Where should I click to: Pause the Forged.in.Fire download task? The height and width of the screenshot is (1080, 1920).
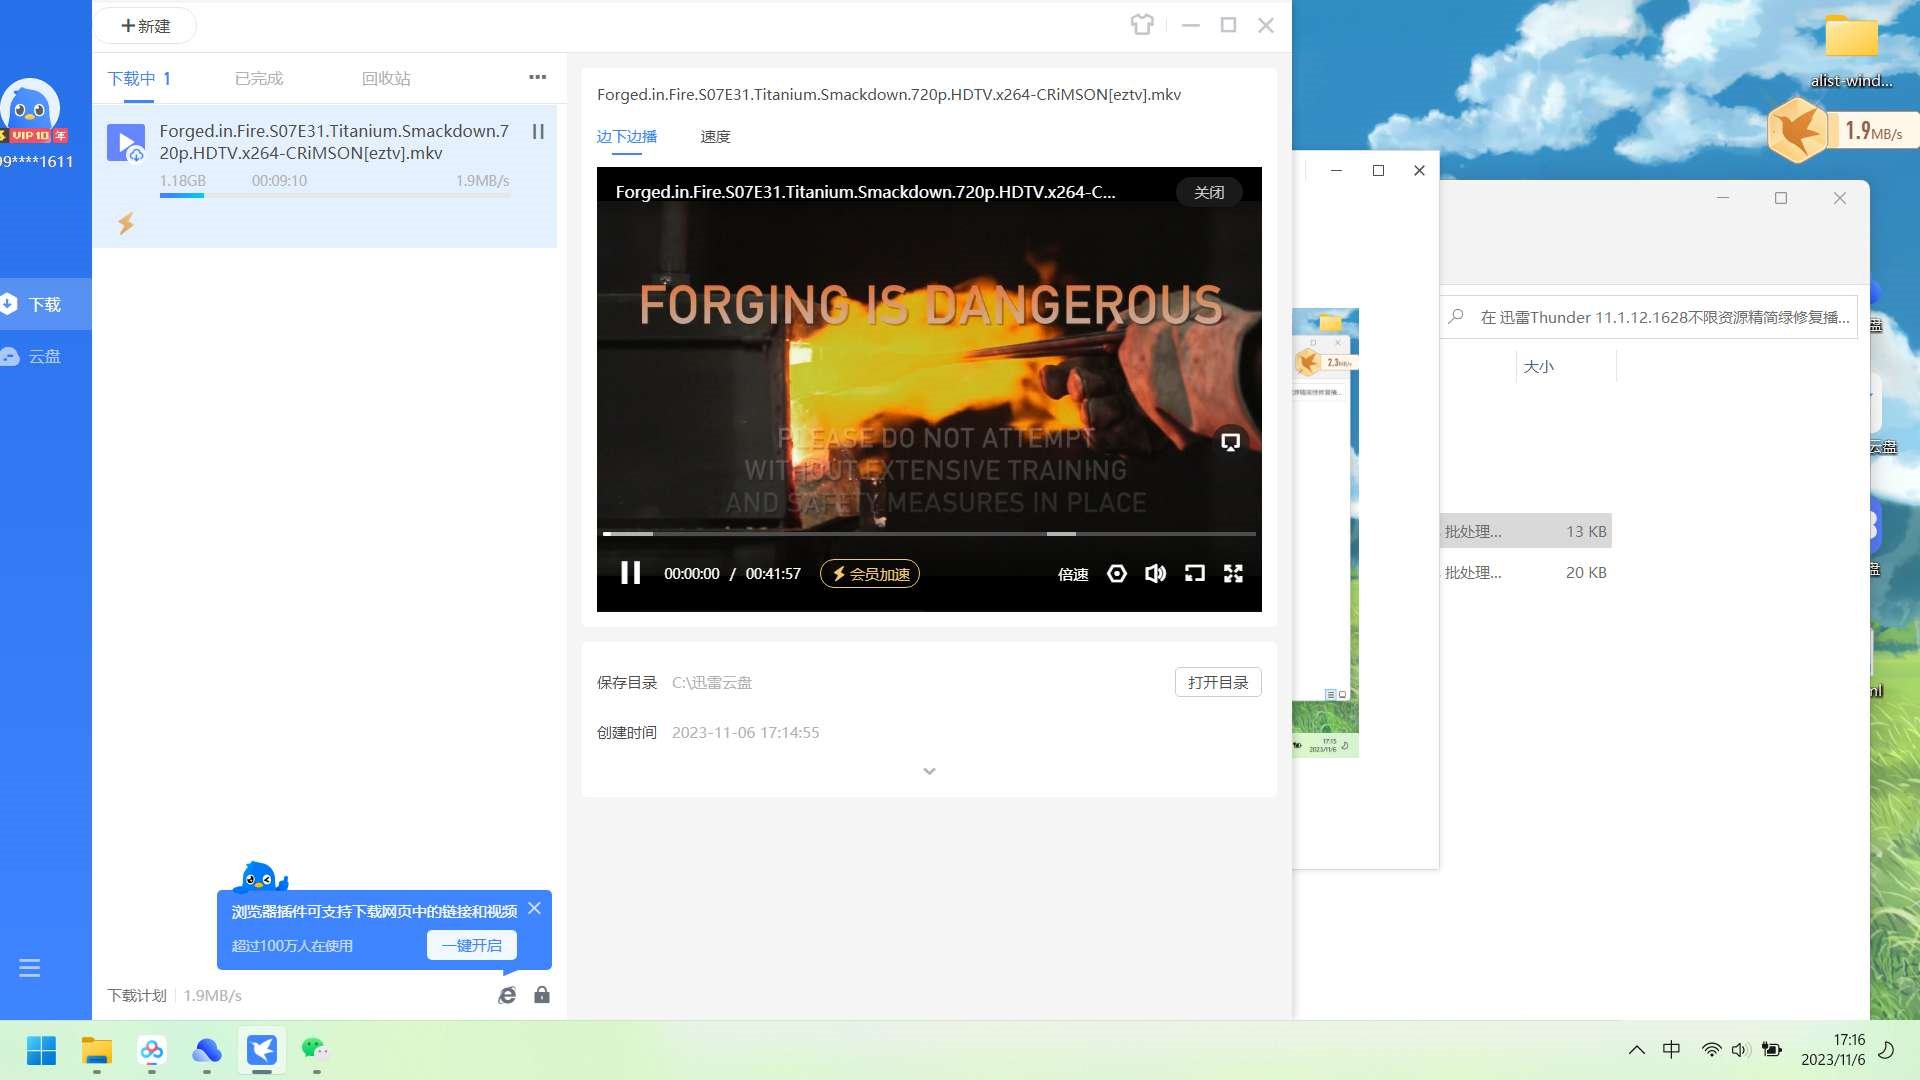538,132
